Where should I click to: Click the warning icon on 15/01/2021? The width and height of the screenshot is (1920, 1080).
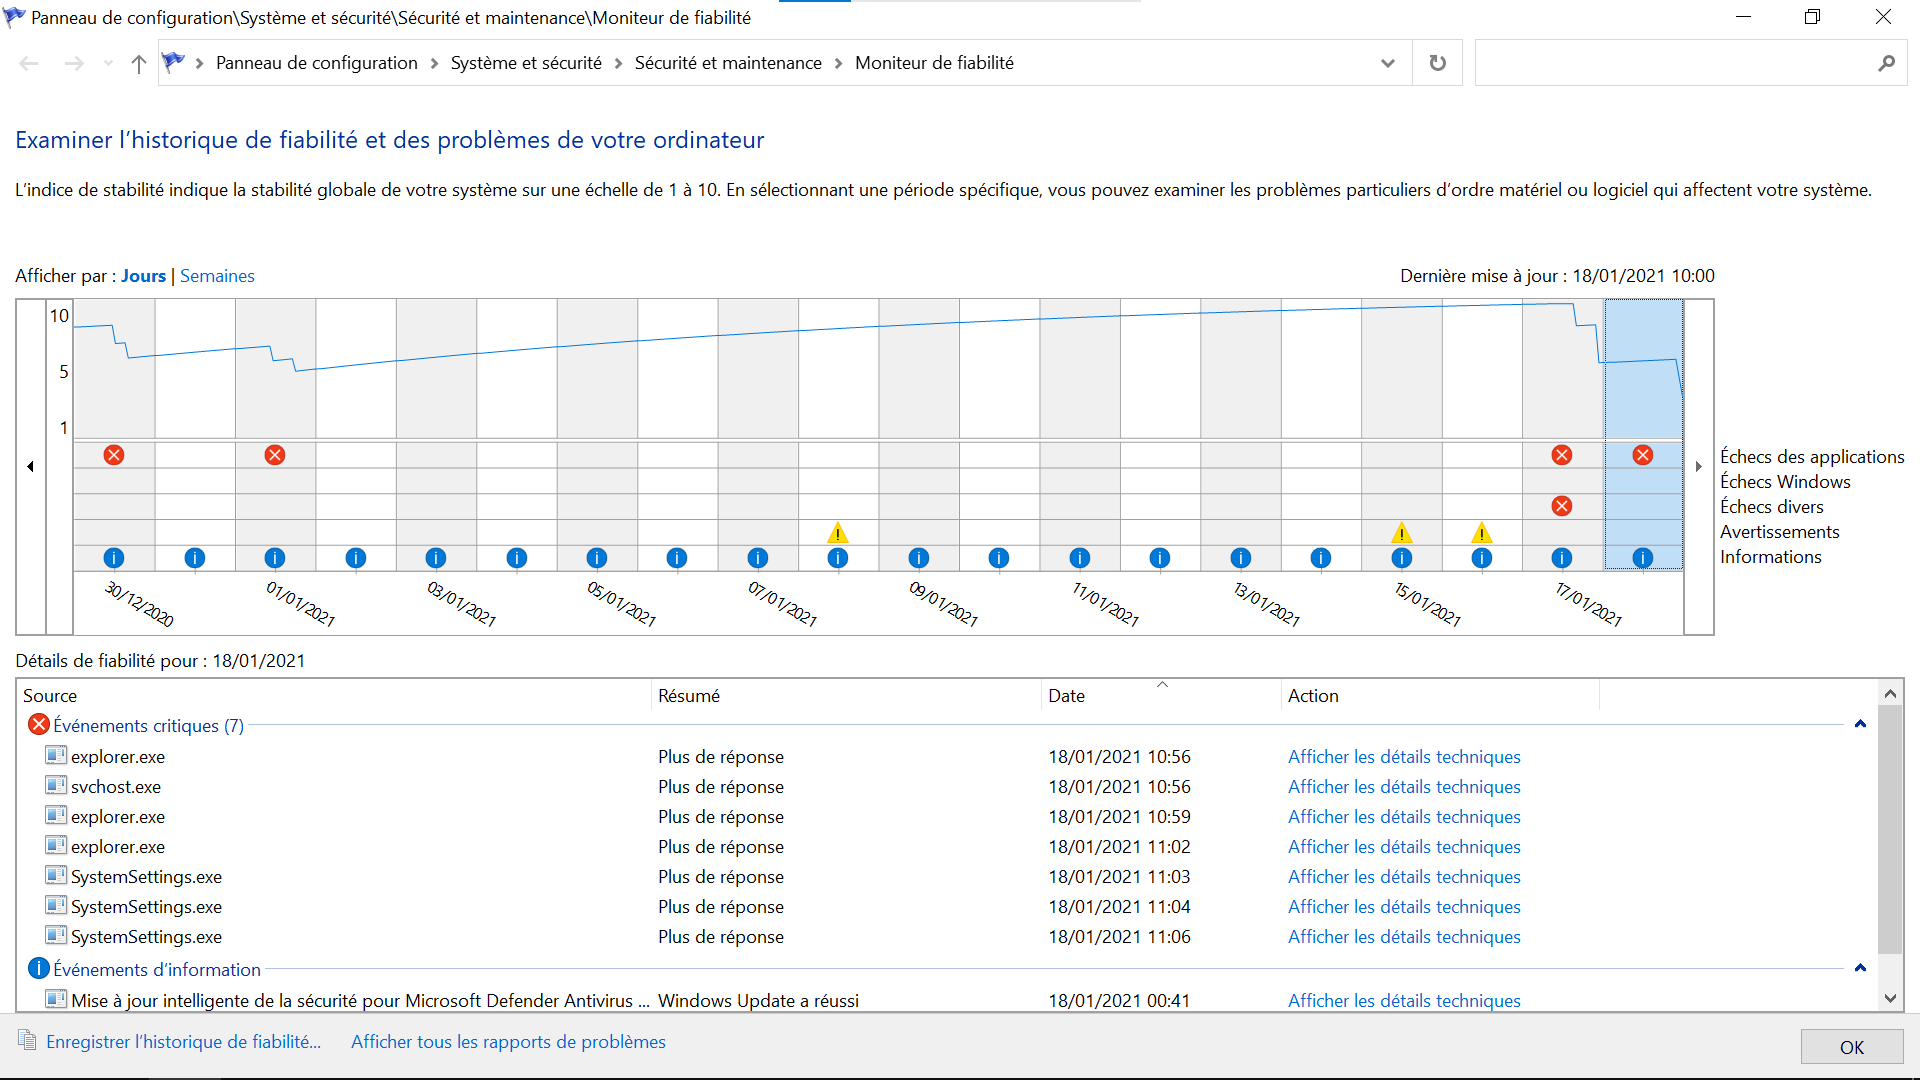coord(1402,532)
